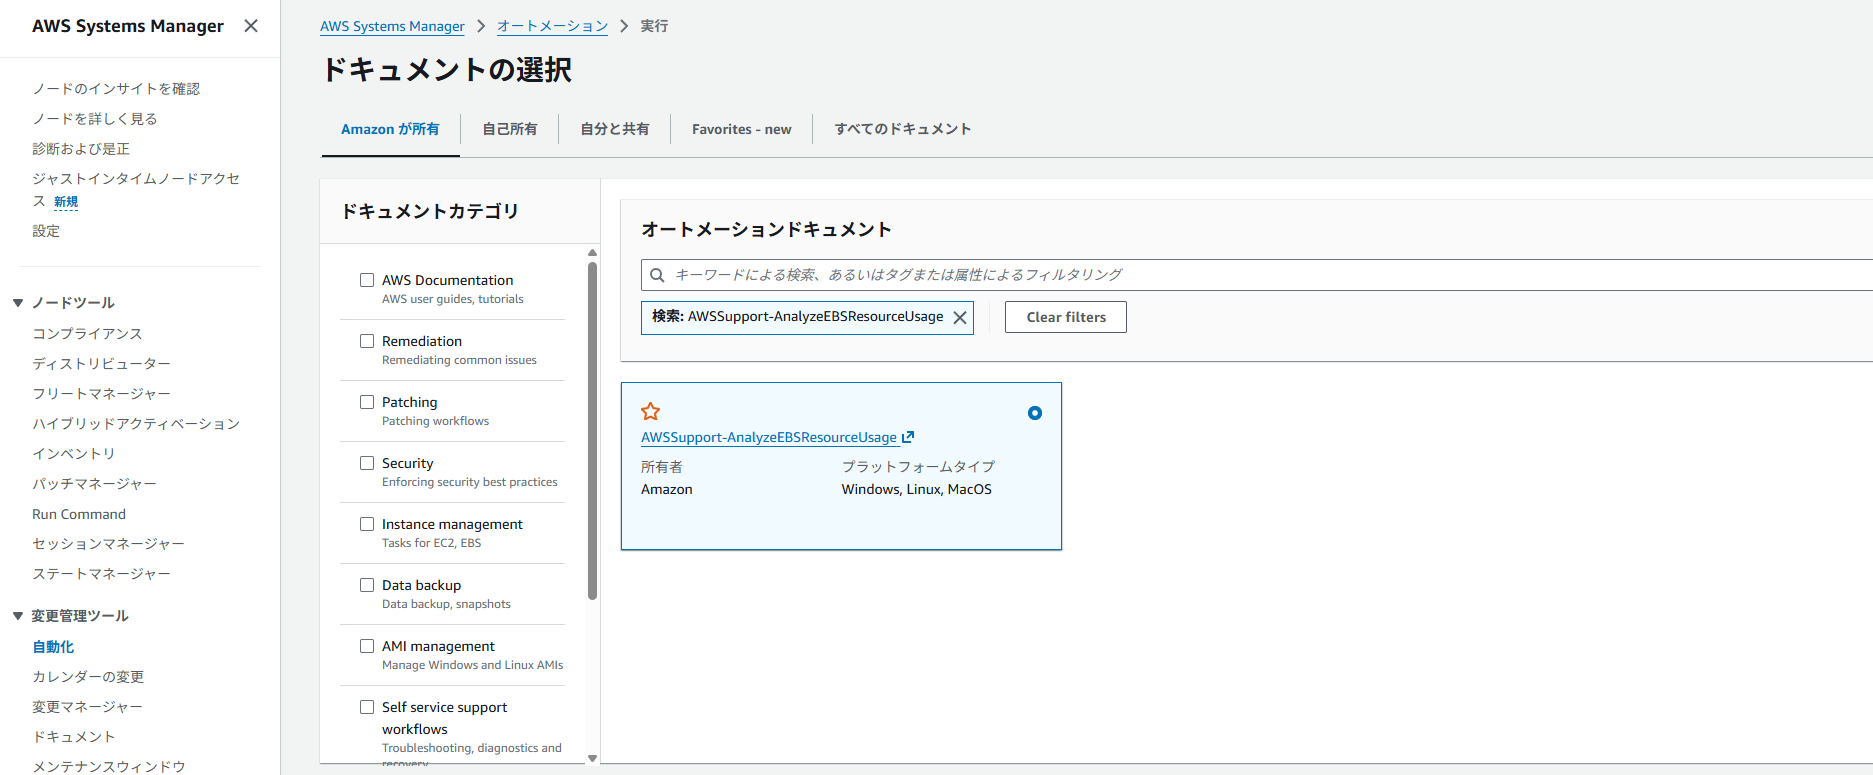Click the search magnifier icon
This screenshot has height=775, width=1873.
click(657, 275)
